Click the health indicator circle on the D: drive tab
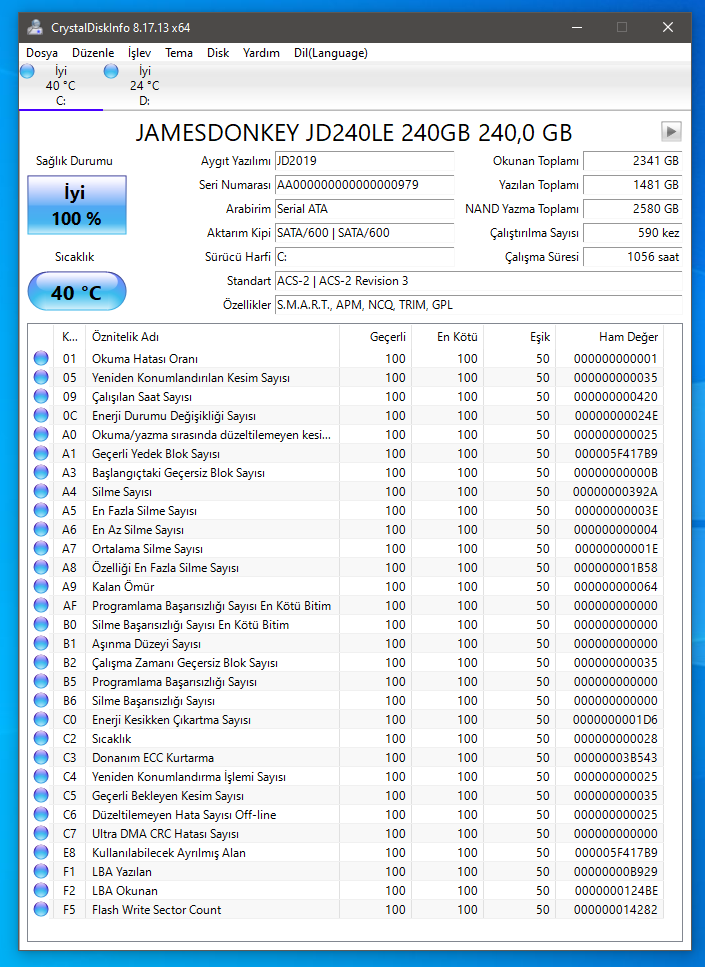This screenshot has height=967, width=705. coord(111,71)
